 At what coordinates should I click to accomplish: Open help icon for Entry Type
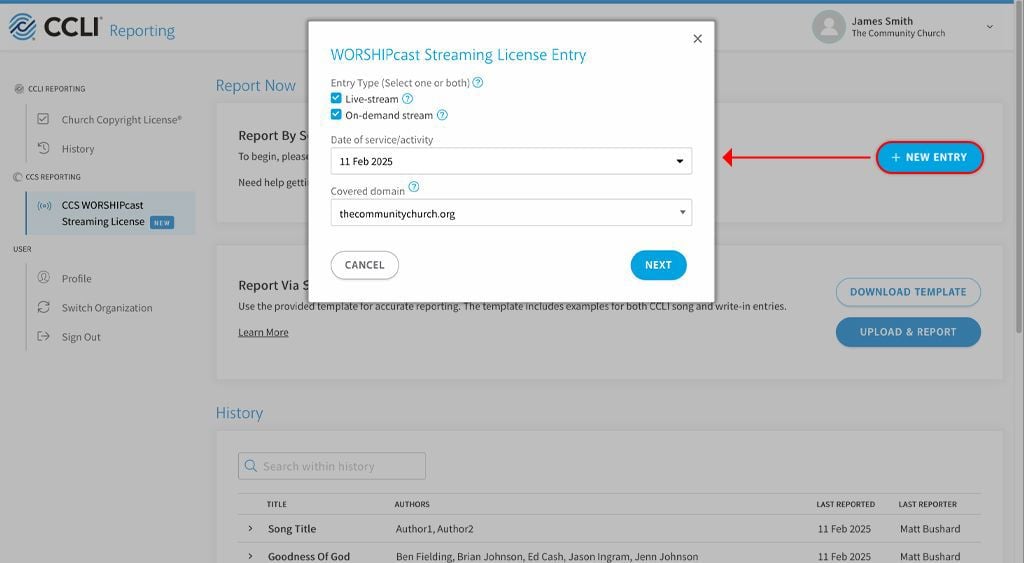(x=477, y=82)
